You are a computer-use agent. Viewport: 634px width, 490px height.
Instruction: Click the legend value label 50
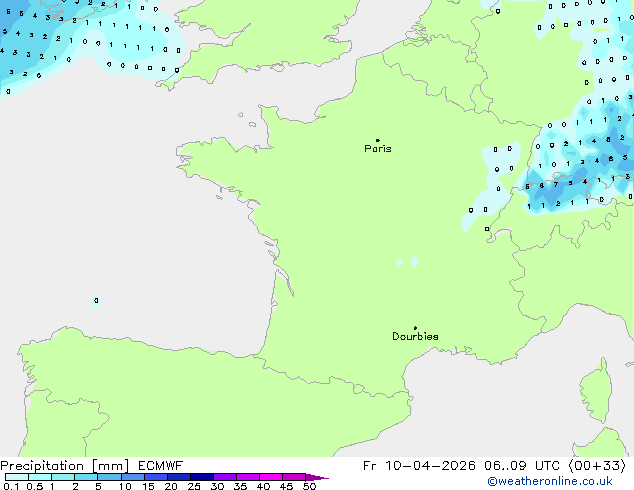(x=309, y=486)
